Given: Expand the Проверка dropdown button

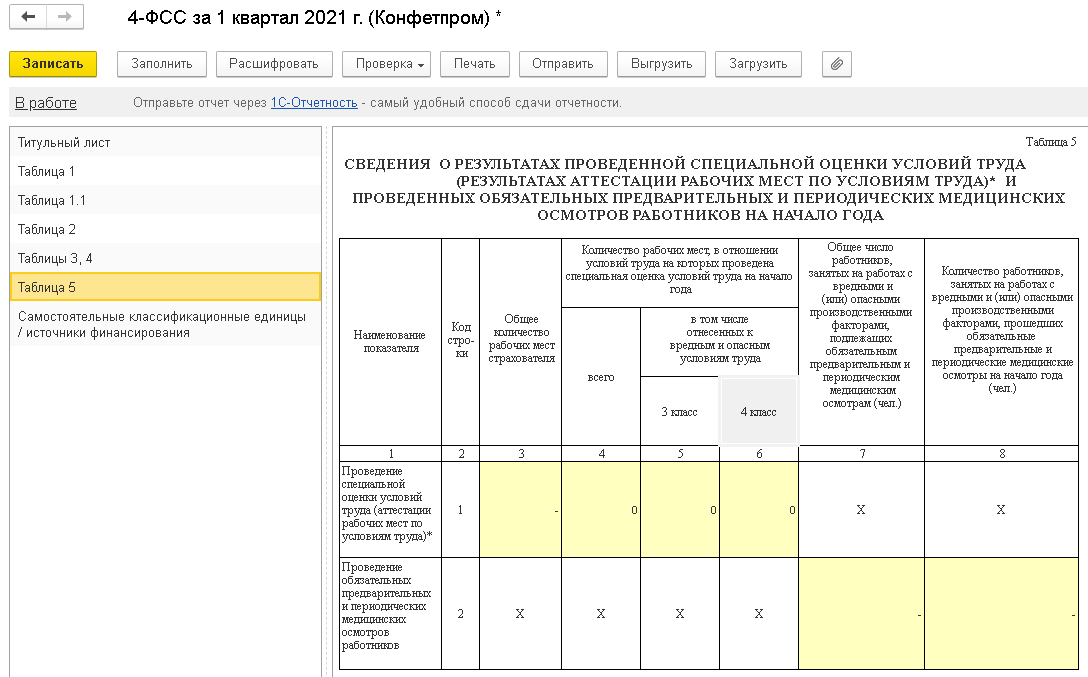Looking at the screenshot, I should [387, 64].
